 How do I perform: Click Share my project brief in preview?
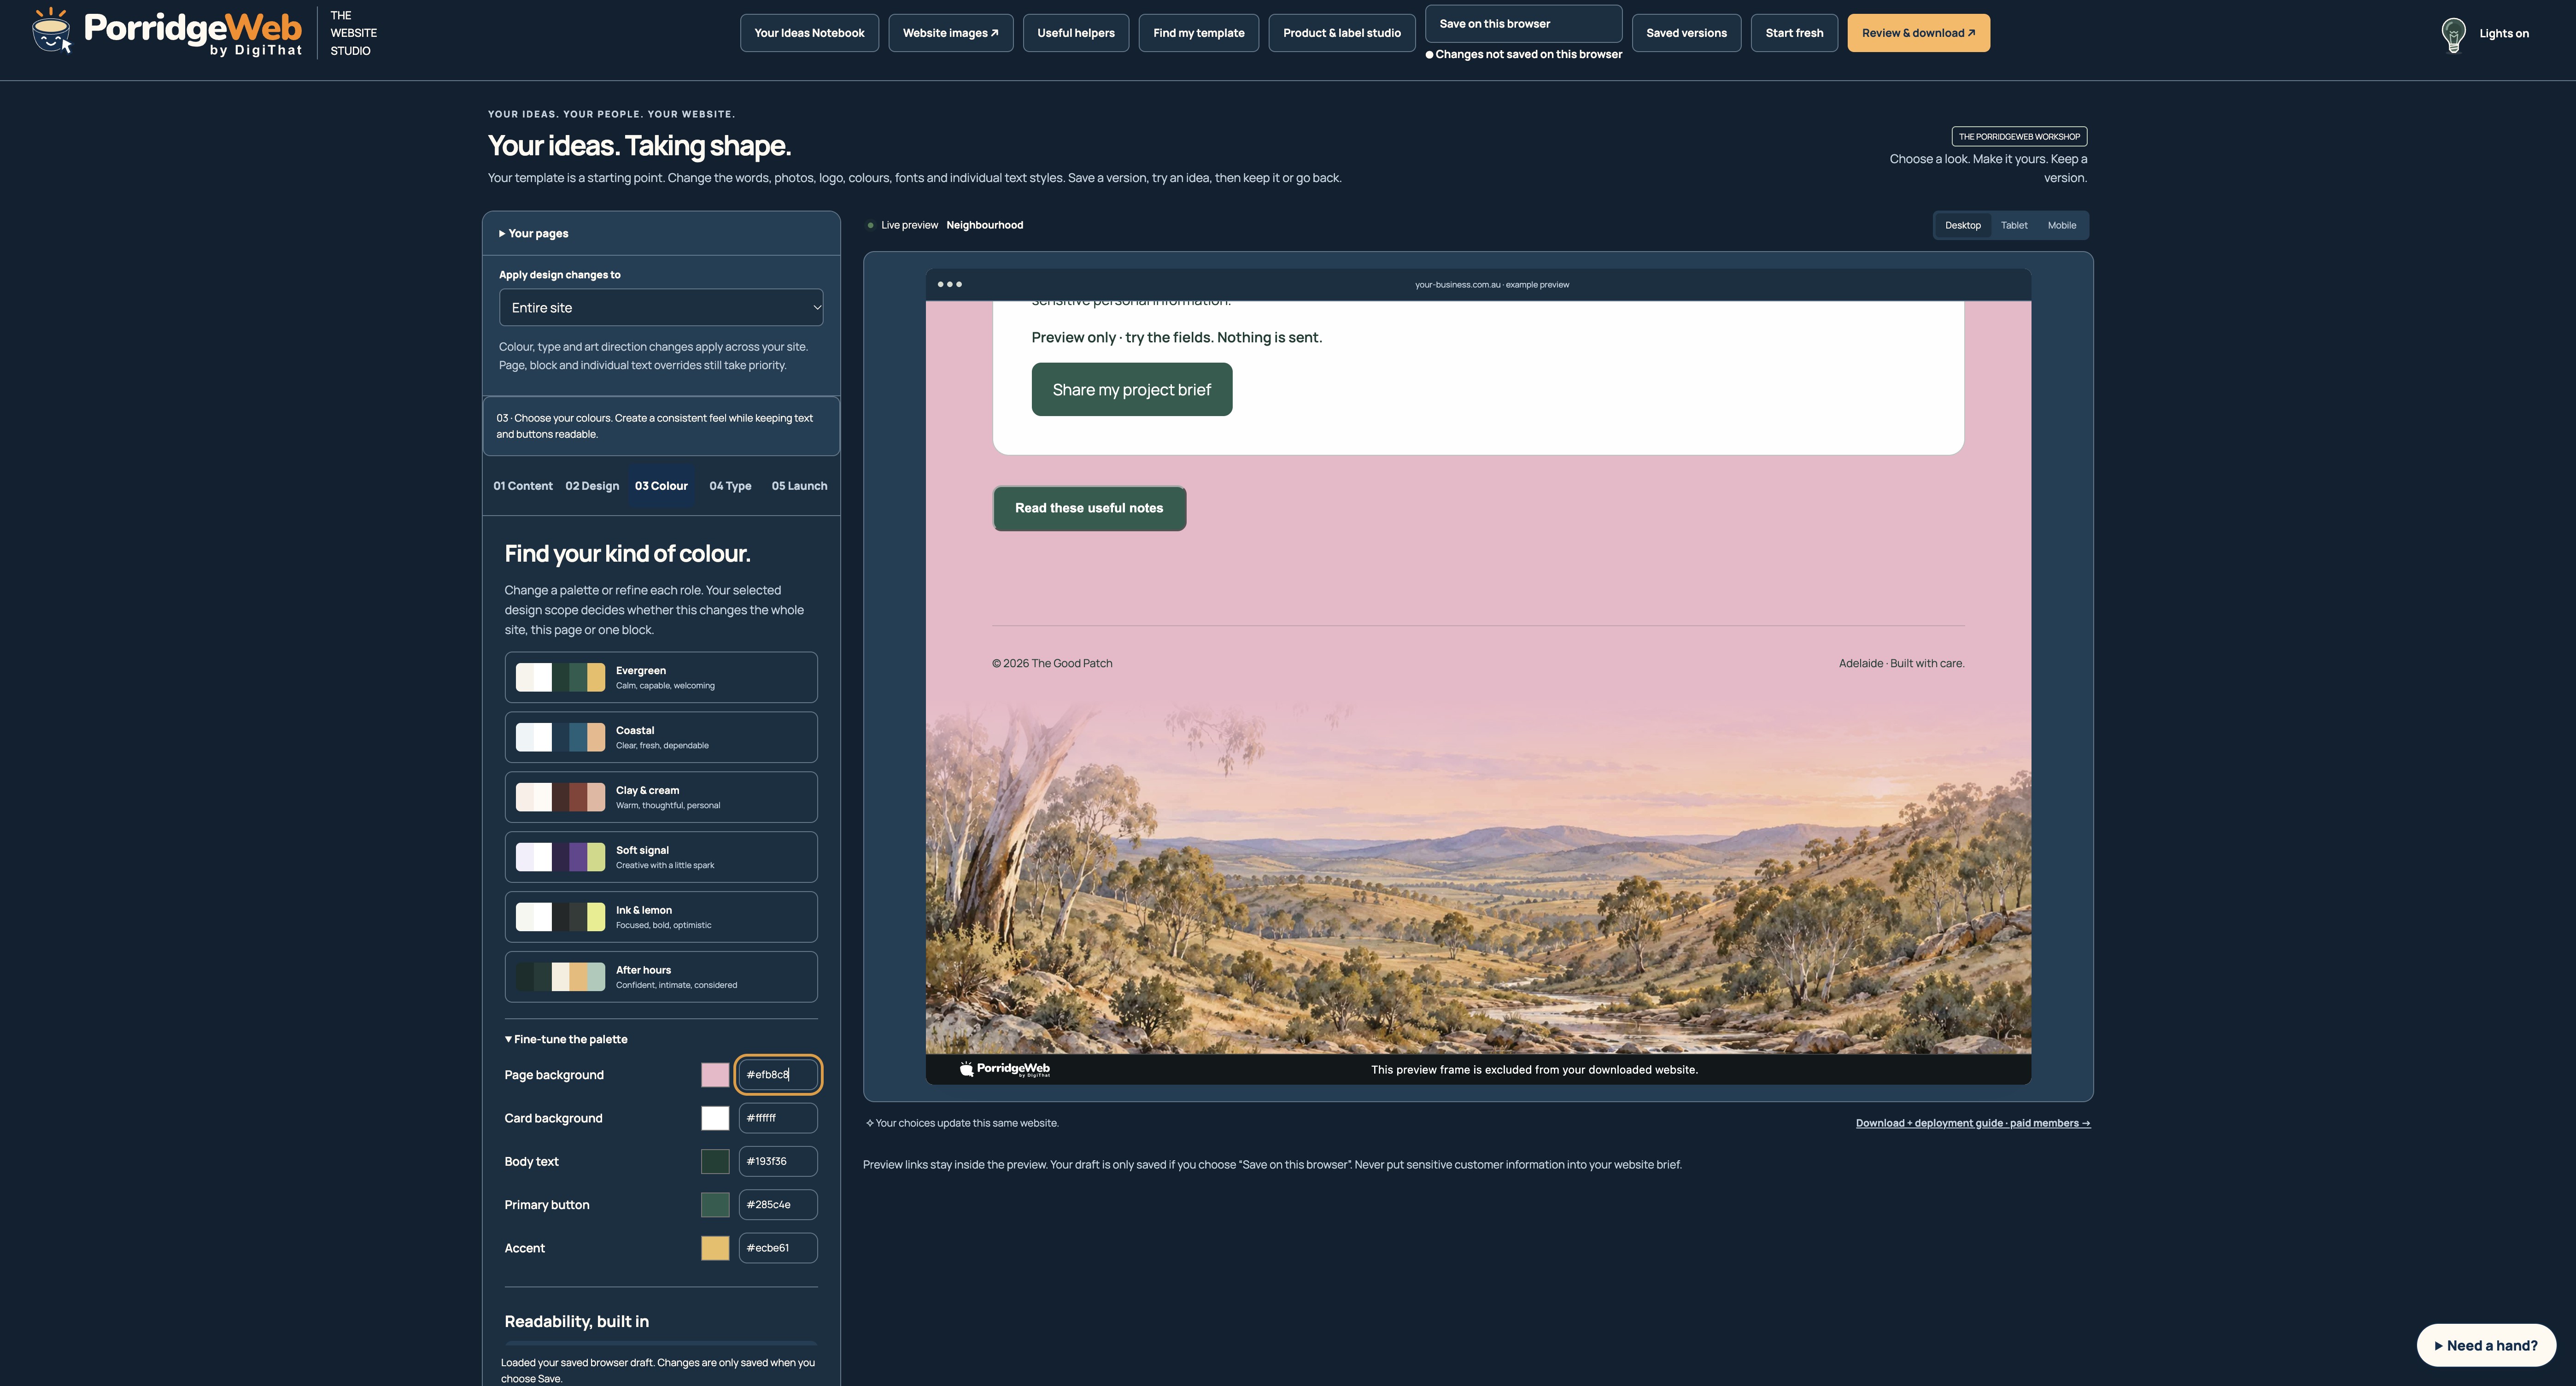(1131, 389)
